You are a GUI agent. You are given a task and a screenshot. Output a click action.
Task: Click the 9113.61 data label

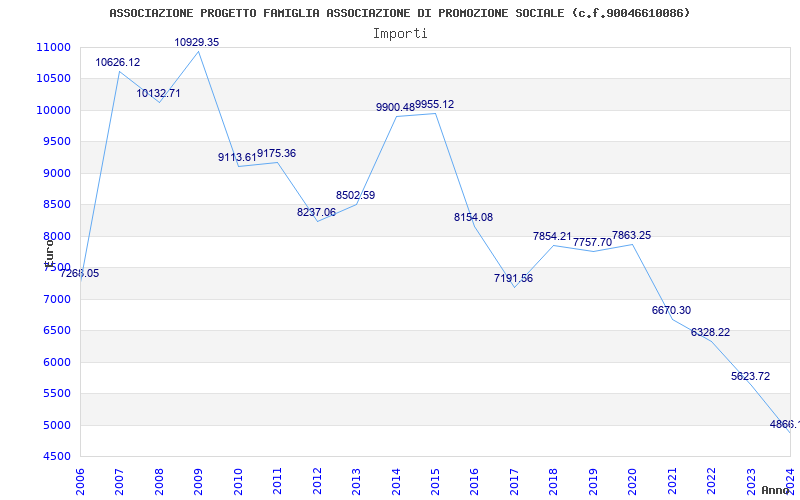[x=237, y=158]
